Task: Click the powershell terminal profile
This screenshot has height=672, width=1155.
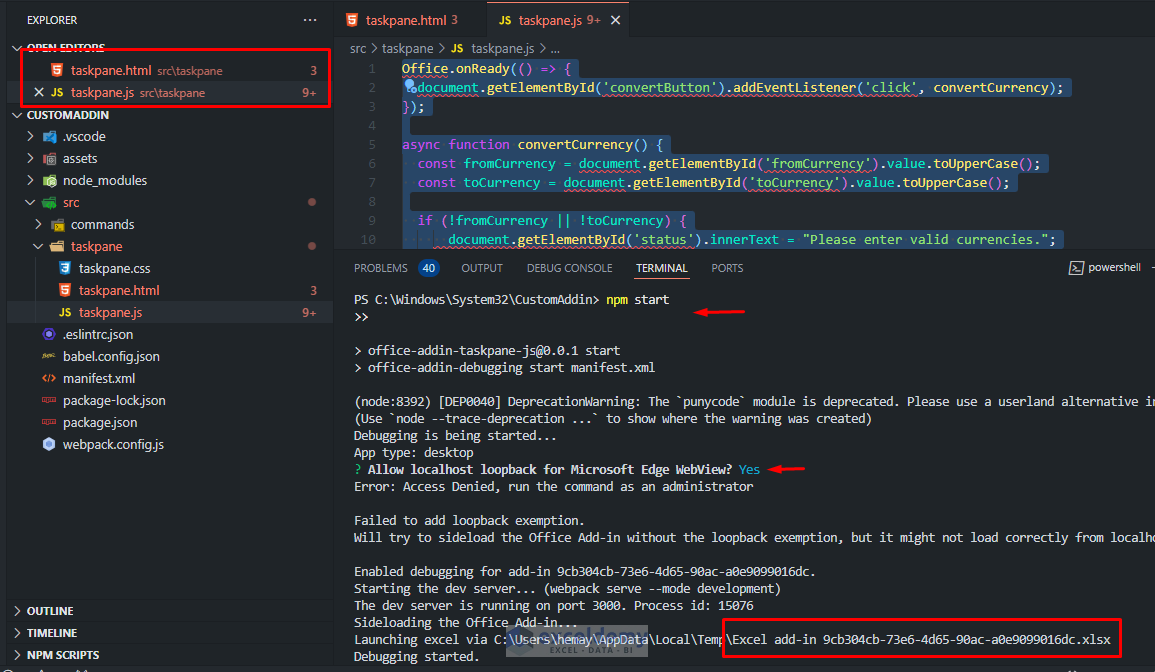Action: point(1105,267)
